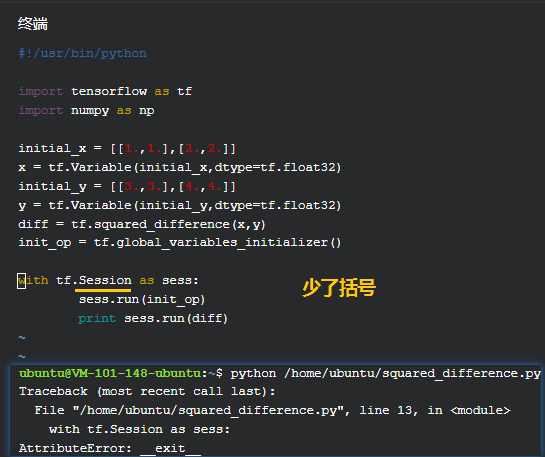Click the x = tf.Variable line
The image size is (545, 457).
180,168
